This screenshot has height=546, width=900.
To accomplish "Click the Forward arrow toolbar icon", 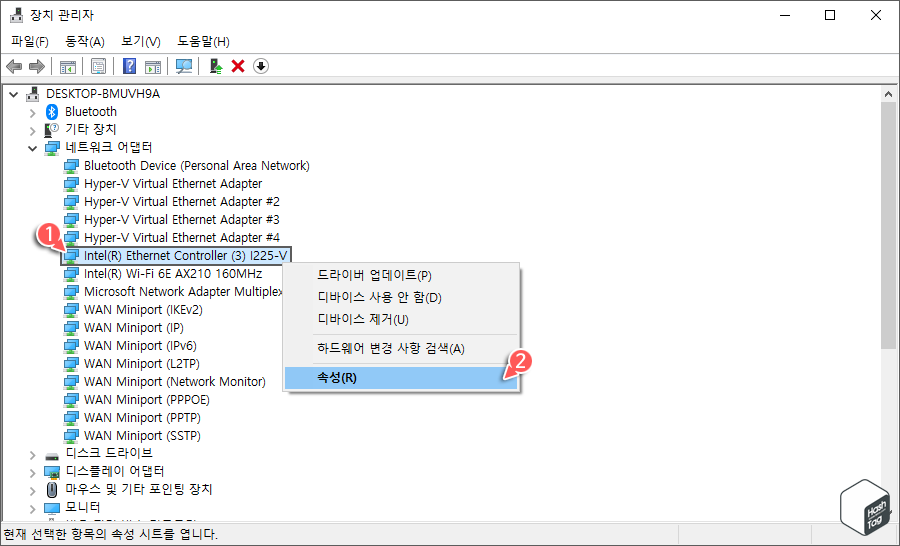I will (37, 67).
